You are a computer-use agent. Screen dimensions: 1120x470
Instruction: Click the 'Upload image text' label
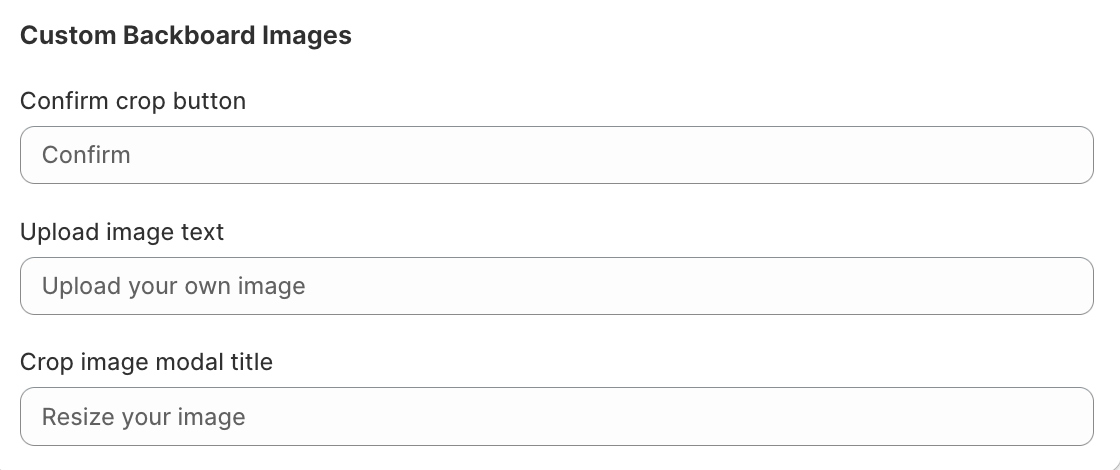(122, 232)
